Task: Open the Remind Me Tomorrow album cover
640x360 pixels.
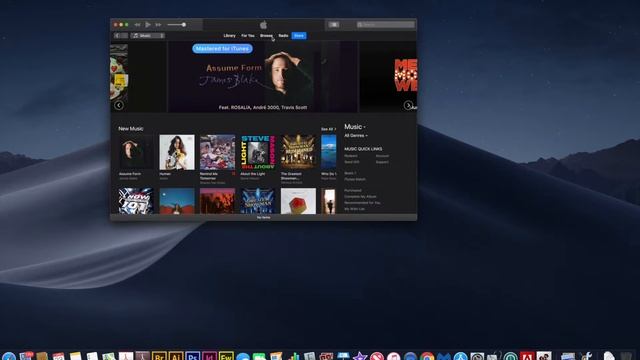Action: pos(217,152)
